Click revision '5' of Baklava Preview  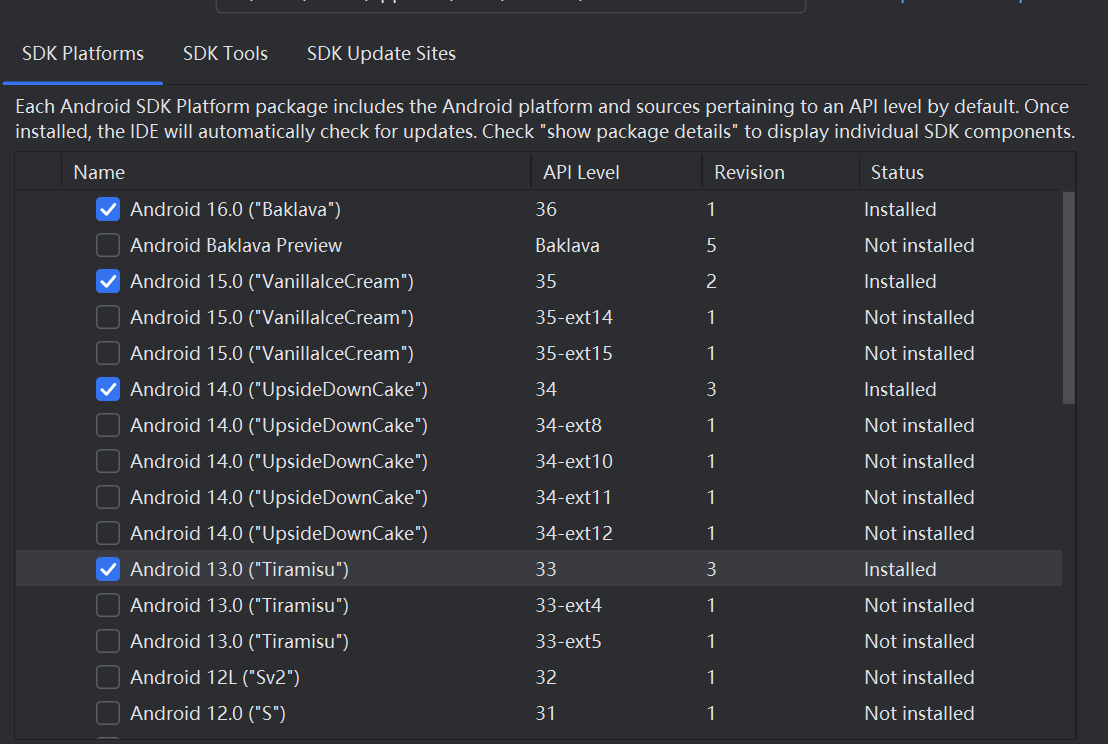click(x=711, y=245)
